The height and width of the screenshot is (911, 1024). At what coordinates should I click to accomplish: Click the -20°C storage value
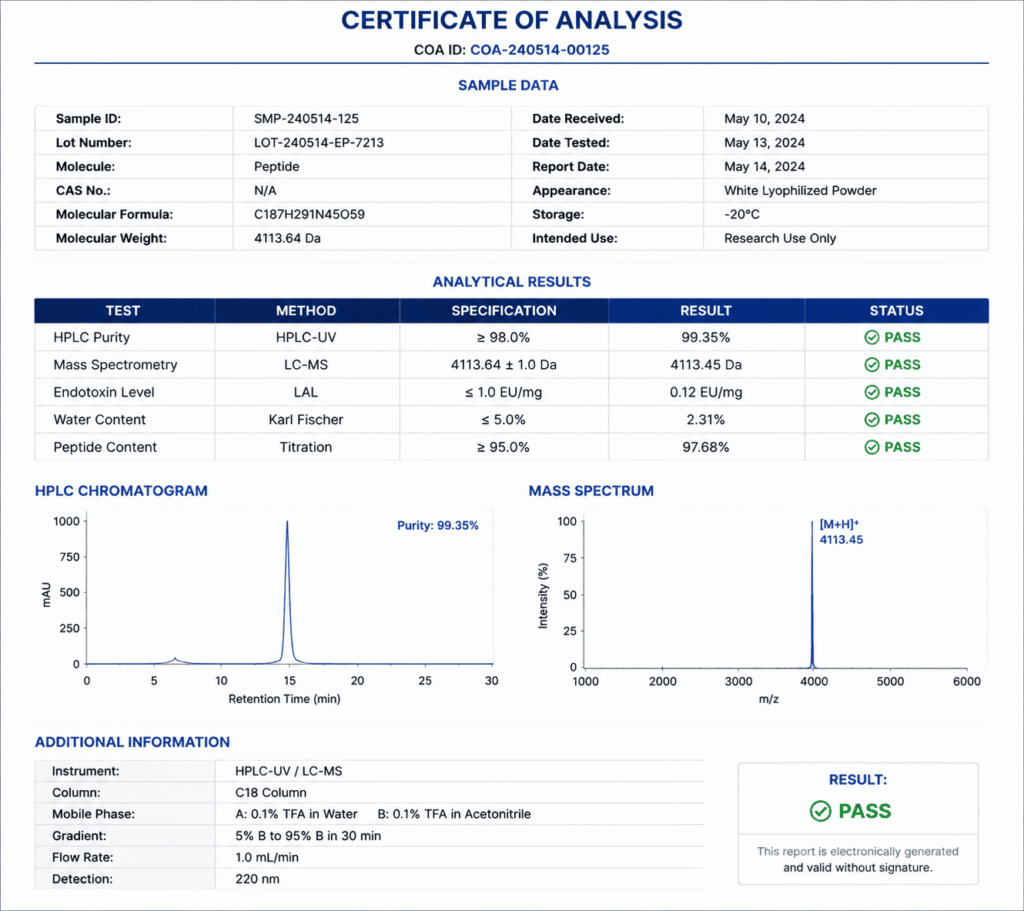click(x=742, y=214)
